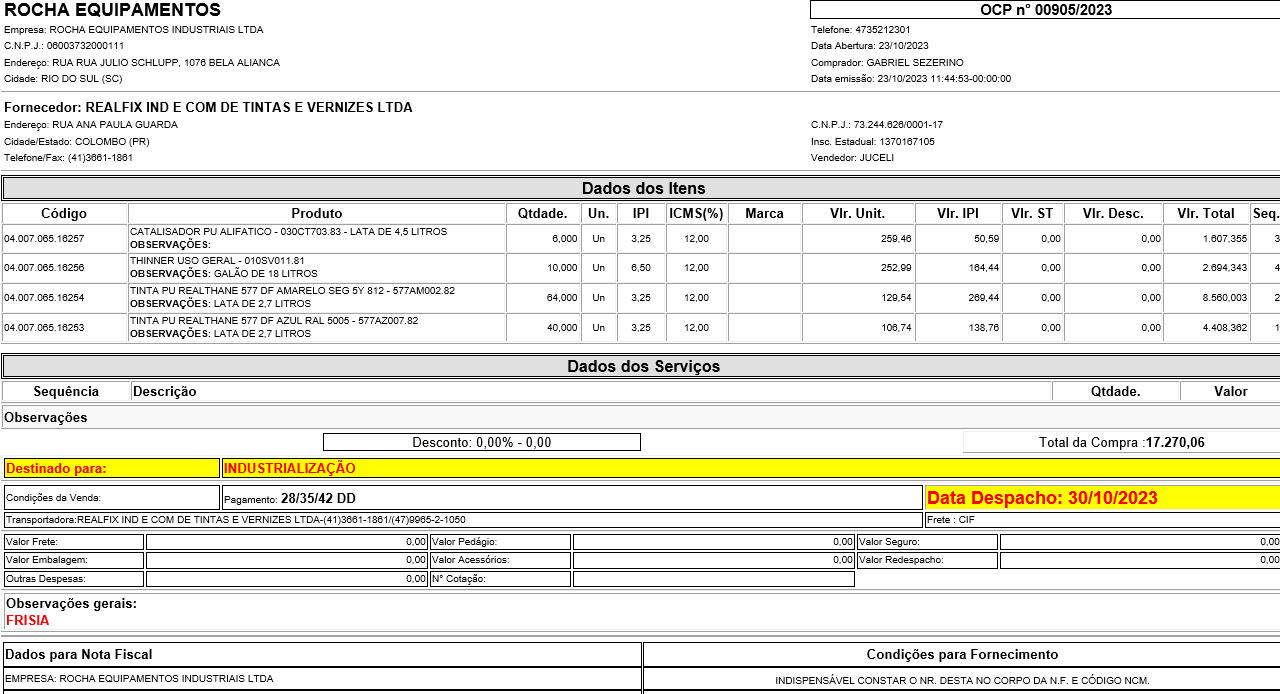Click the yellow INDUSTRIALIZAÇÃO field
This screenshot has width=1280, height=694.
[x=750, y=468]
